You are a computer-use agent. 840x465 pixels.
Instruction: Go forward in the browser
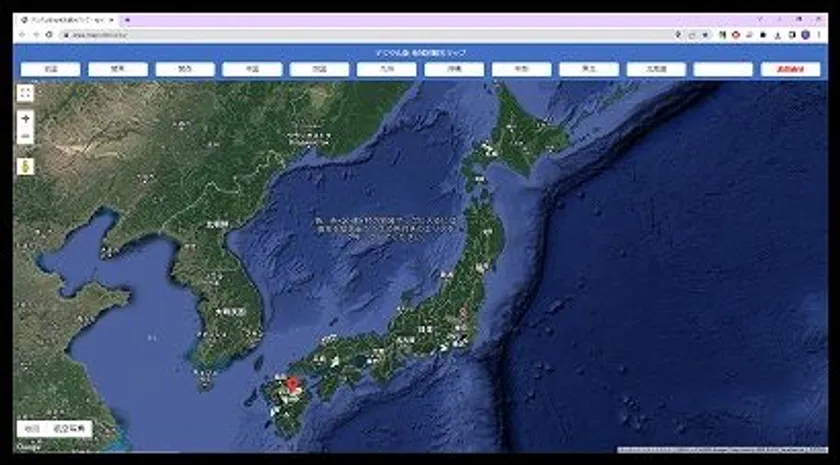coord(36,35)
